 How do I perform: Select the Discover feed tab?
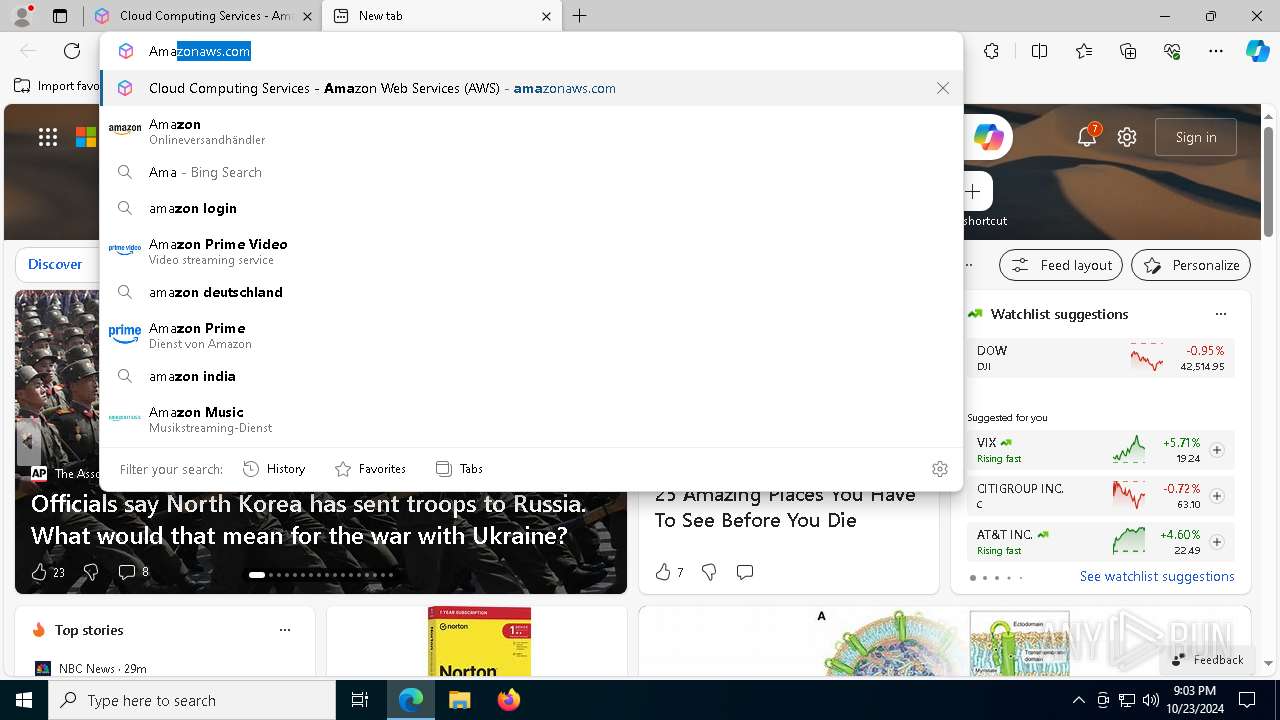click(55, 265)
